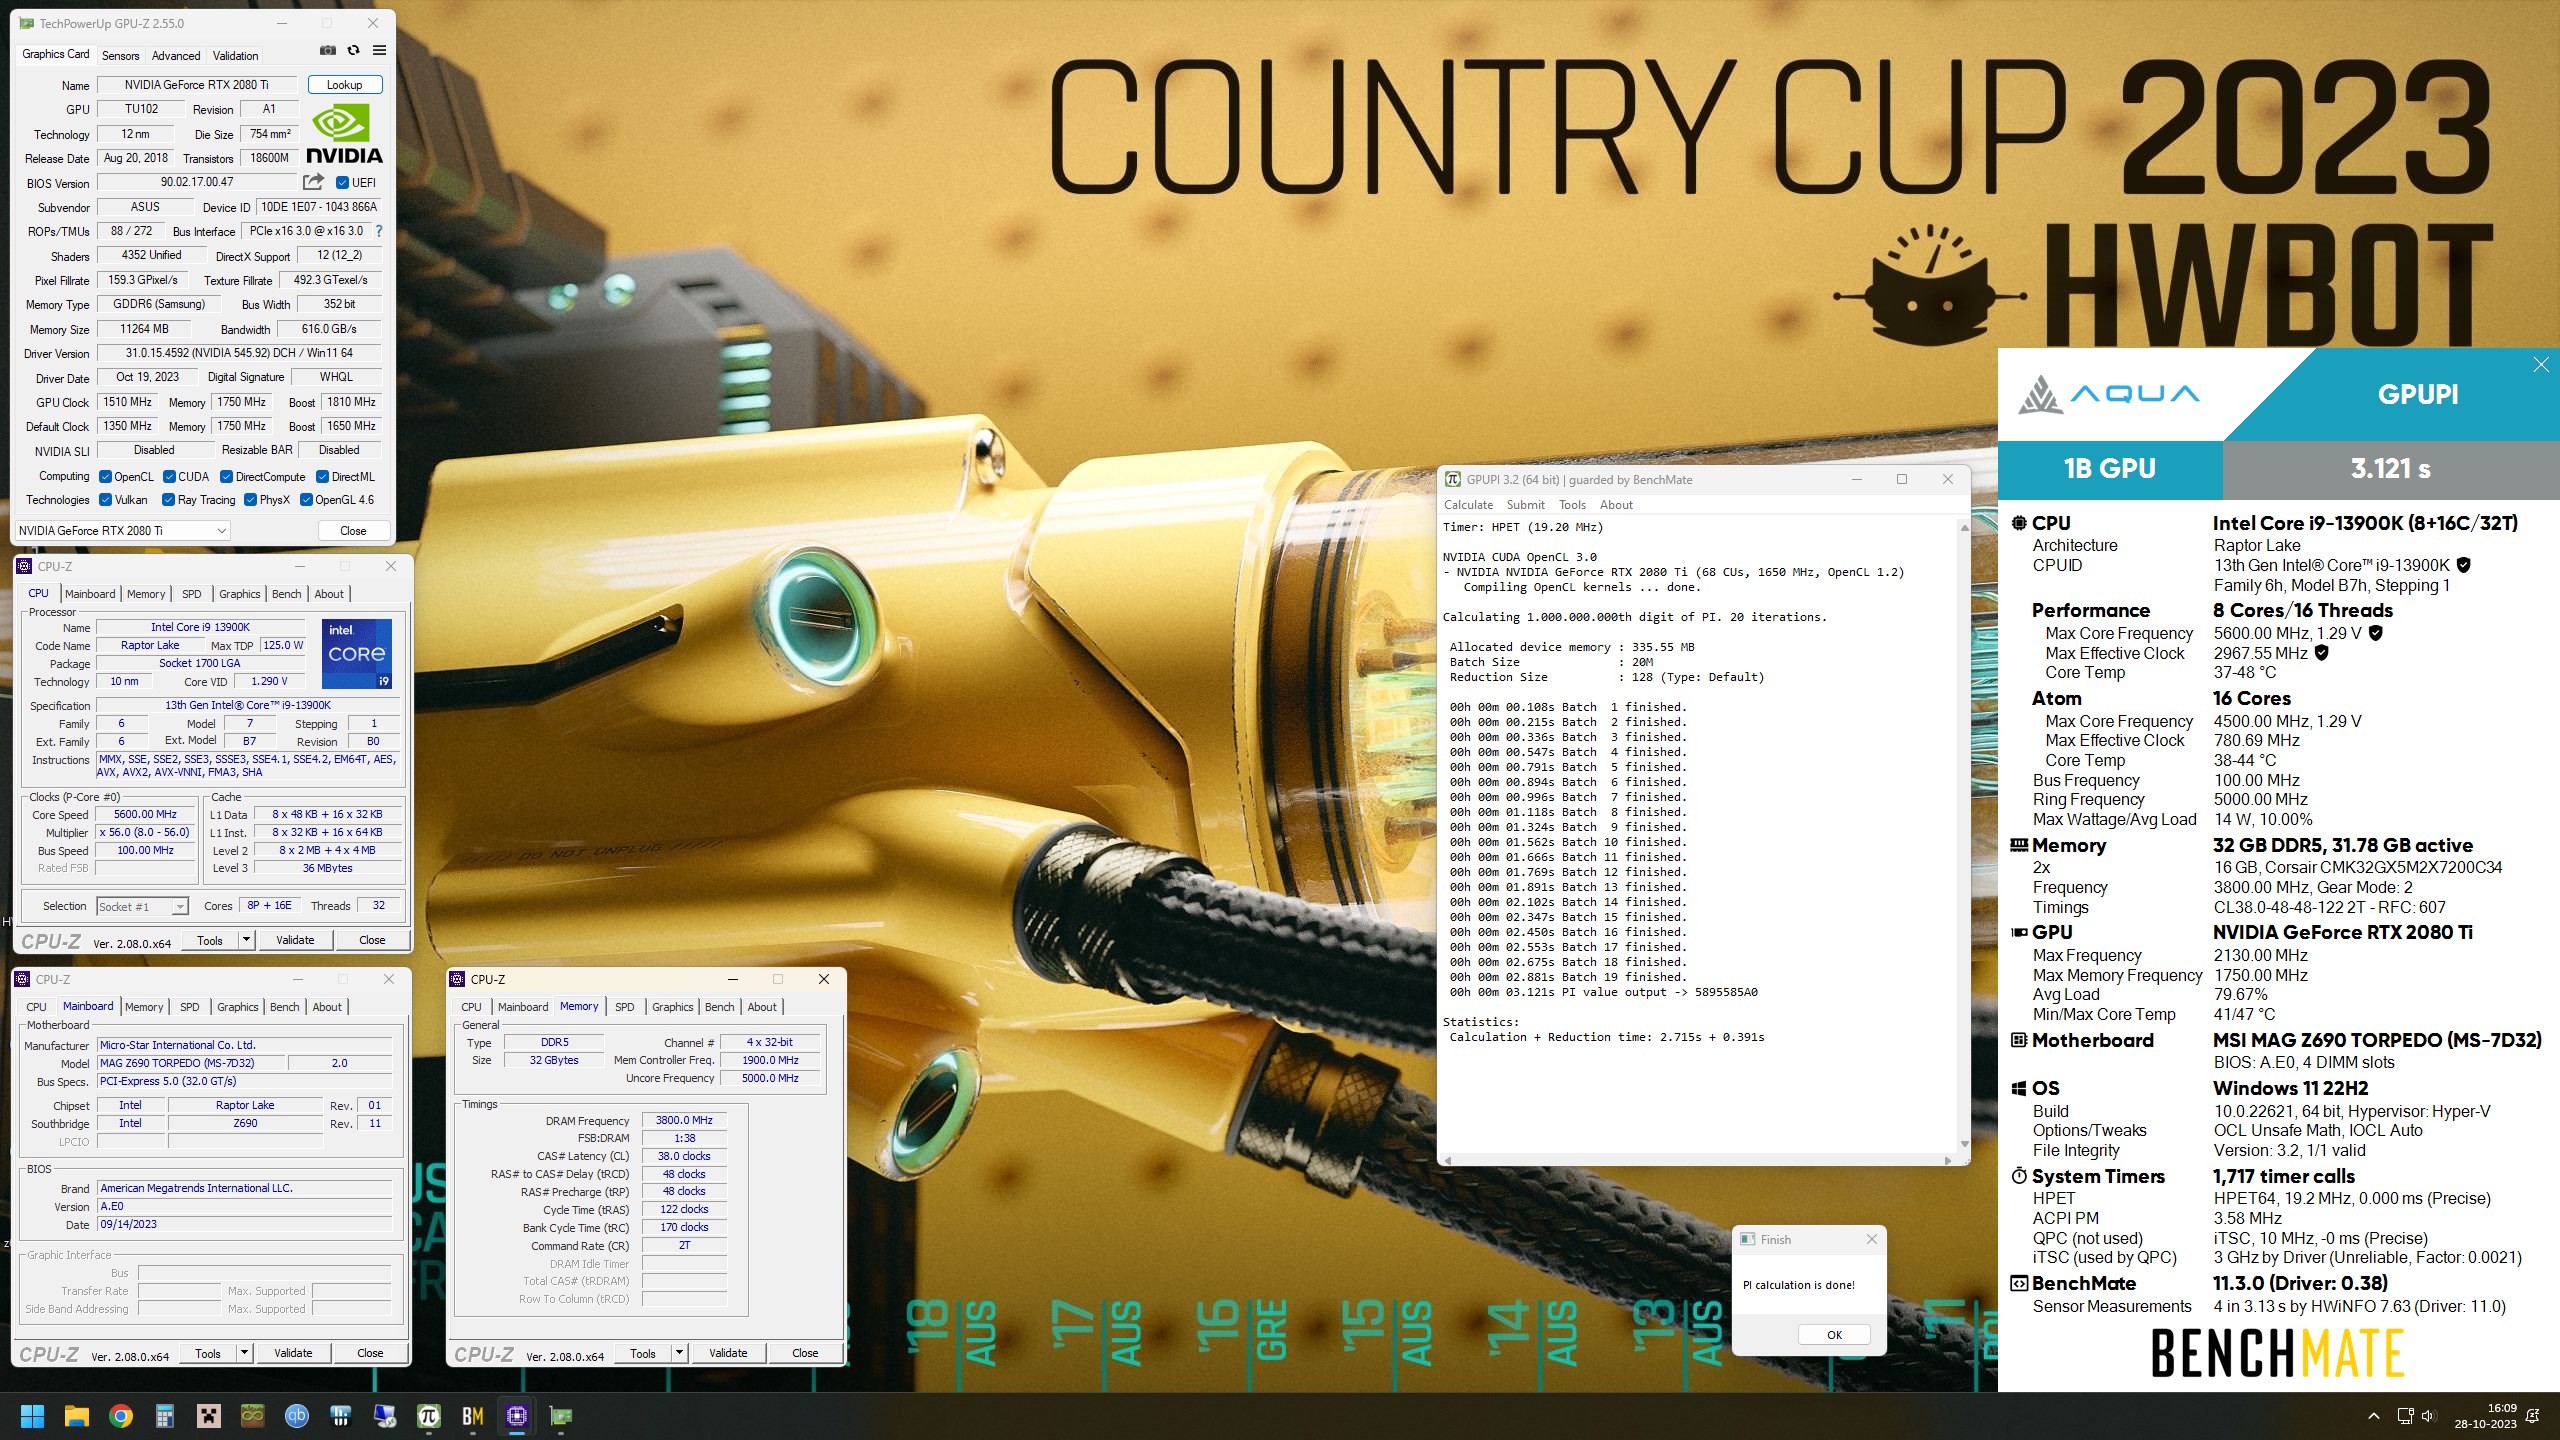
Task: Open the blue bar-graph app icon on the taskbar
Action: [340, 1416]
